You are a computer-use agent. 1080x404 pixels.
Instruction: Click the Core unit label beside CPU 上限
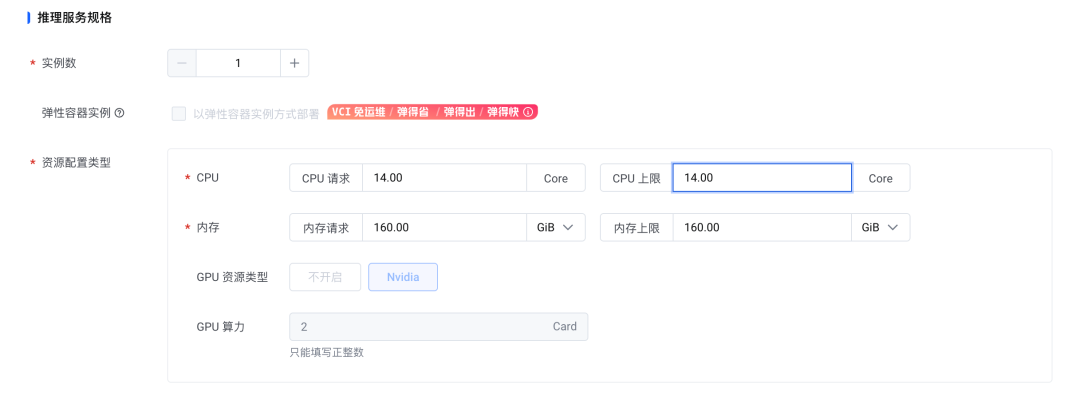click(x=880, y=178)
